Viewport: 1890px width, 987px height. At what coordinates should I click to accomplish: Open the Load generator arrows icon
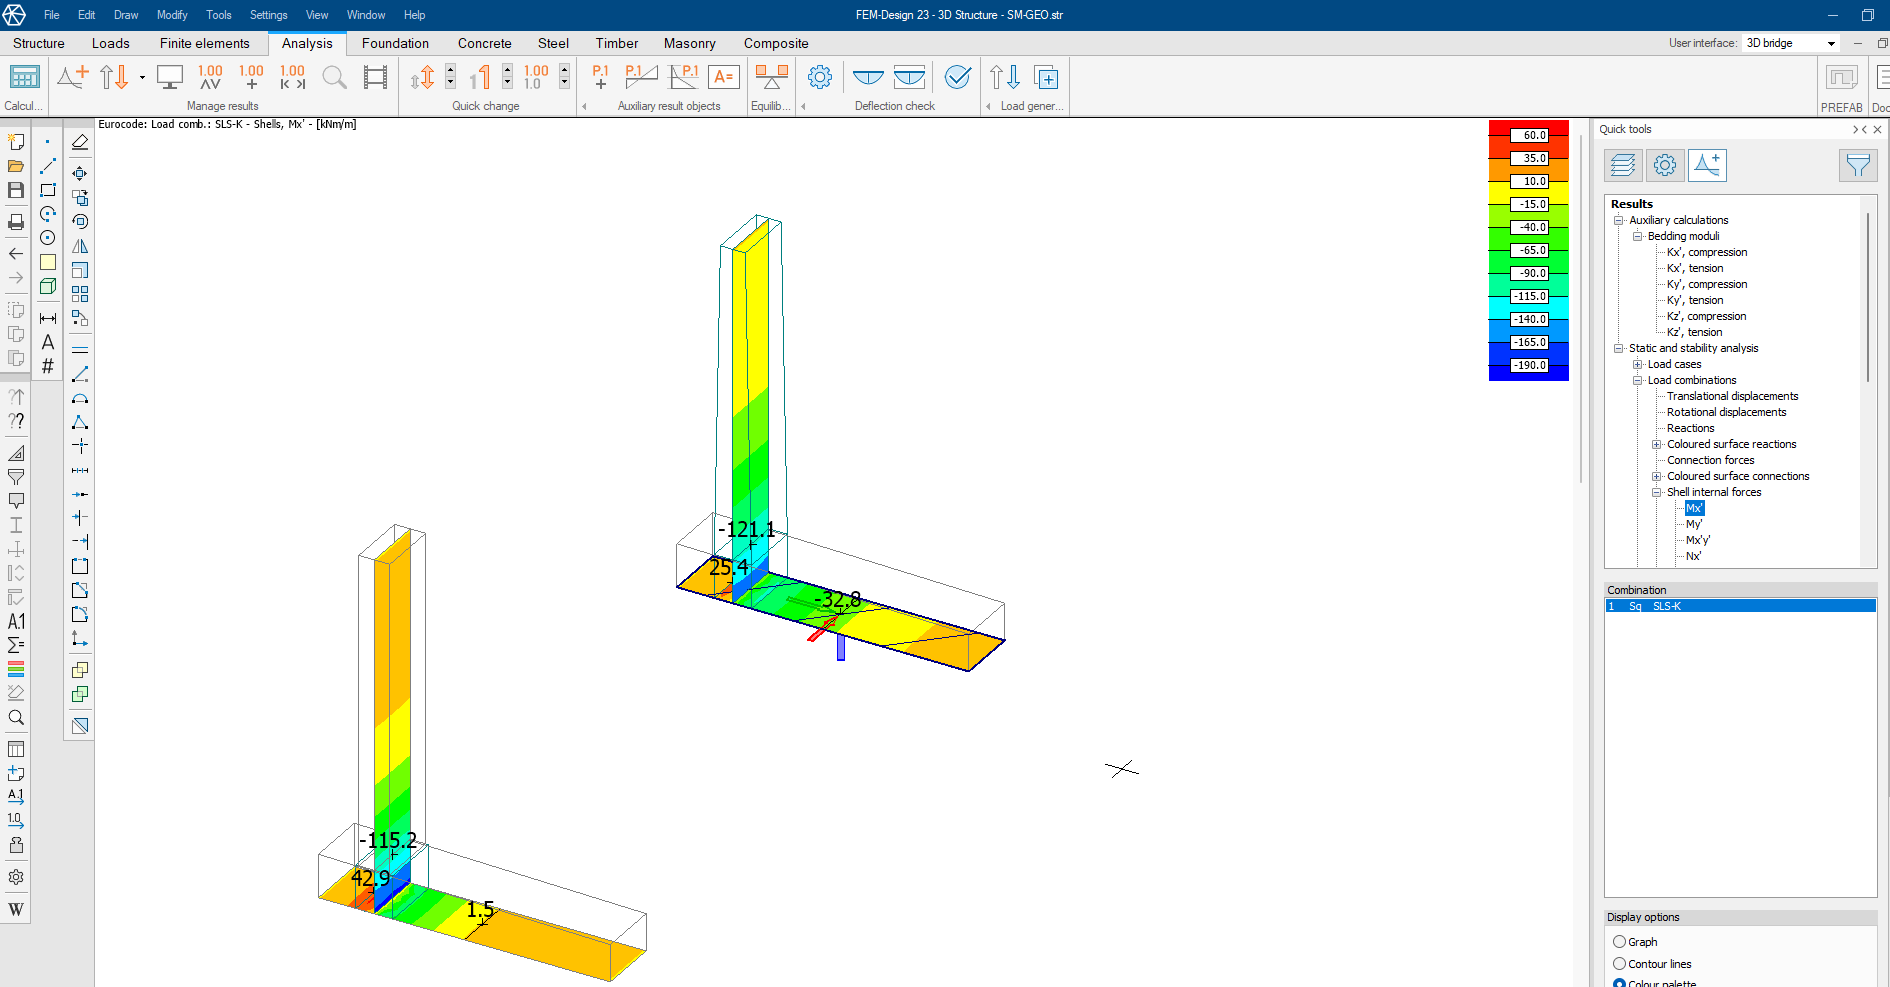(1005, 77)
